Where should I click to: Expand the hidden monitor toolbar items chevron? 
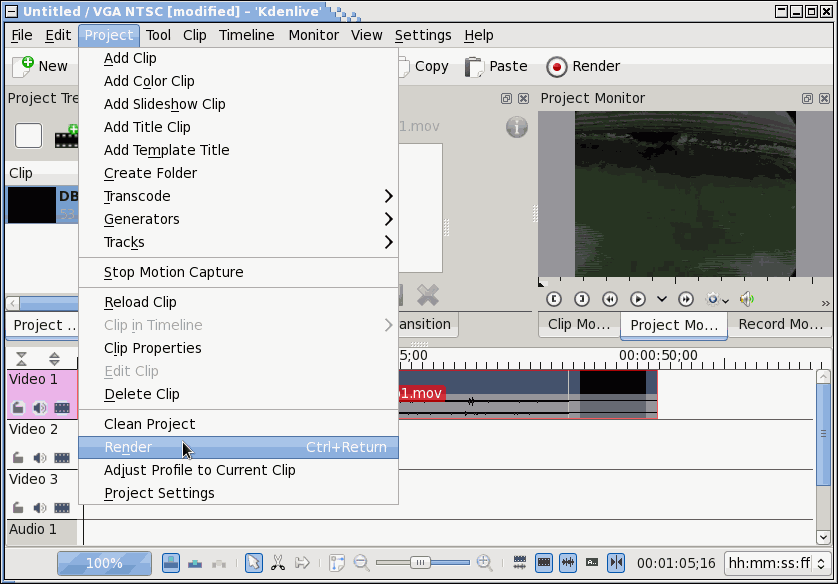pos(826,303)
